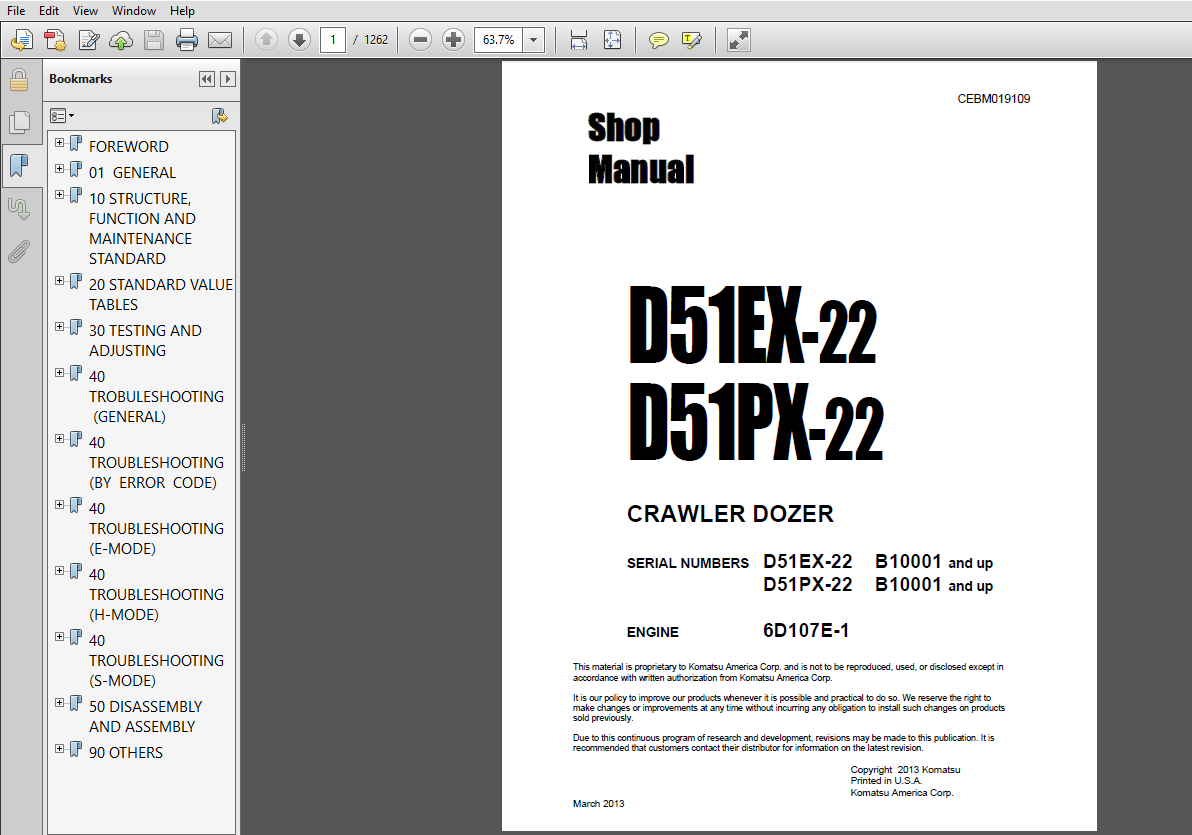
Task: Click the fit one full page icon
Action: coord(612,40)
